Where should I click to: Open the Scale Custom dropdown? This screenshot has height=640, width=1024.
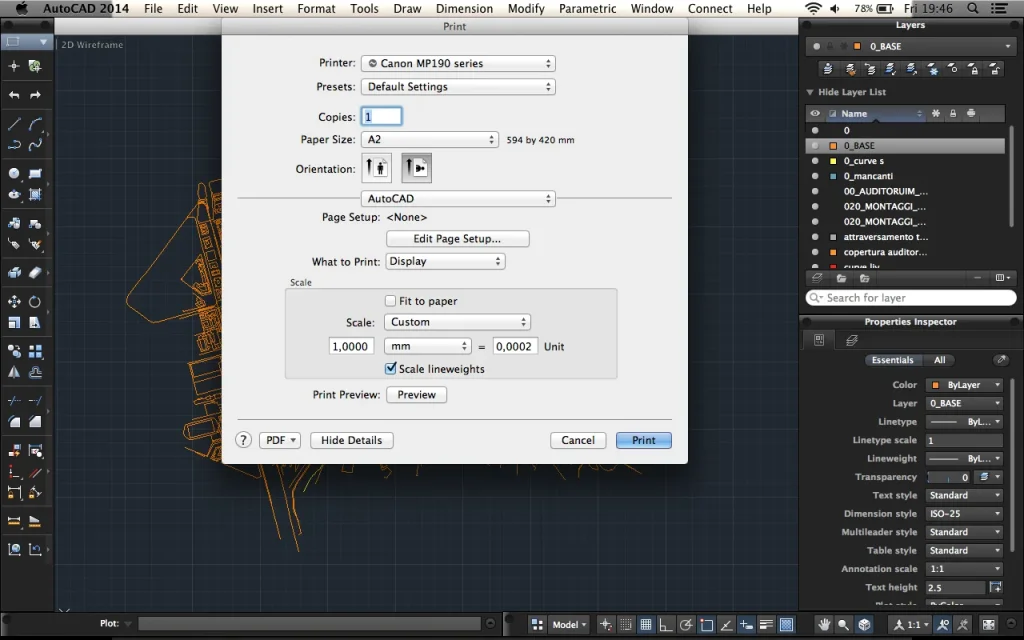point(457,322)
